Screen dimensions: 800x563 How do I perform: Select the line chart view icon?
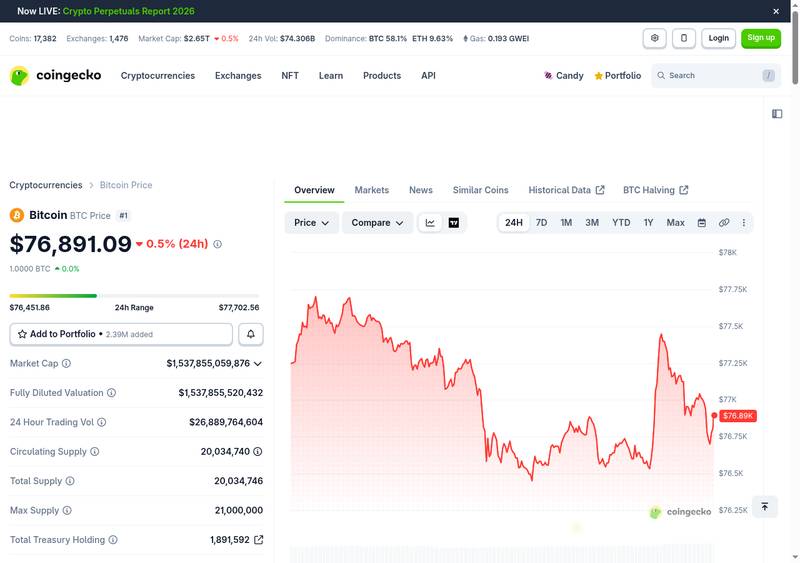(430, 223)
